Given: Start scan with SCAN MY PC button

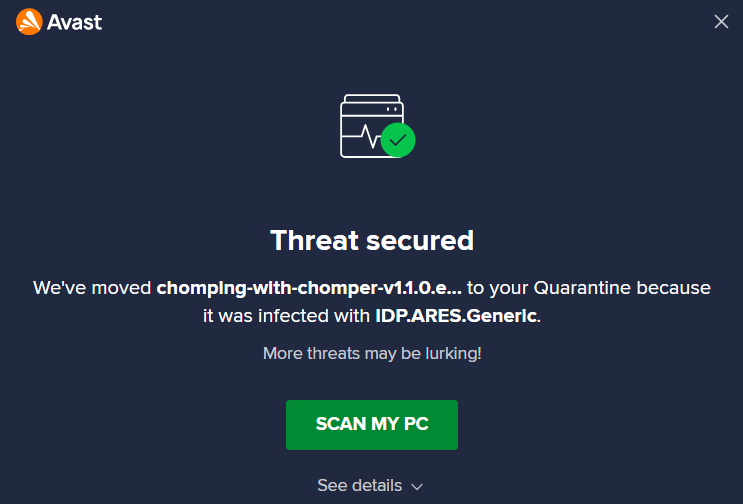Looking at the screenshot, I should coord(372,424).
